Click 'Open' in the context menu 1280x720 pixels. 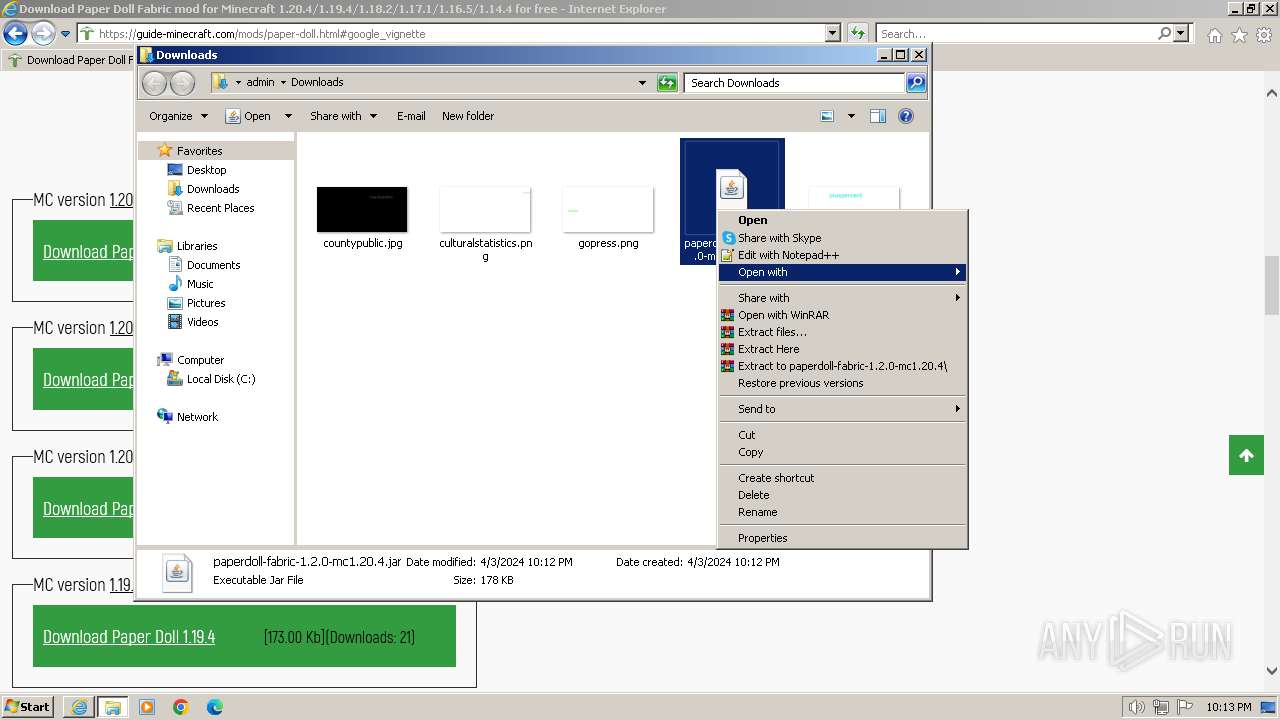click(842, 220)
